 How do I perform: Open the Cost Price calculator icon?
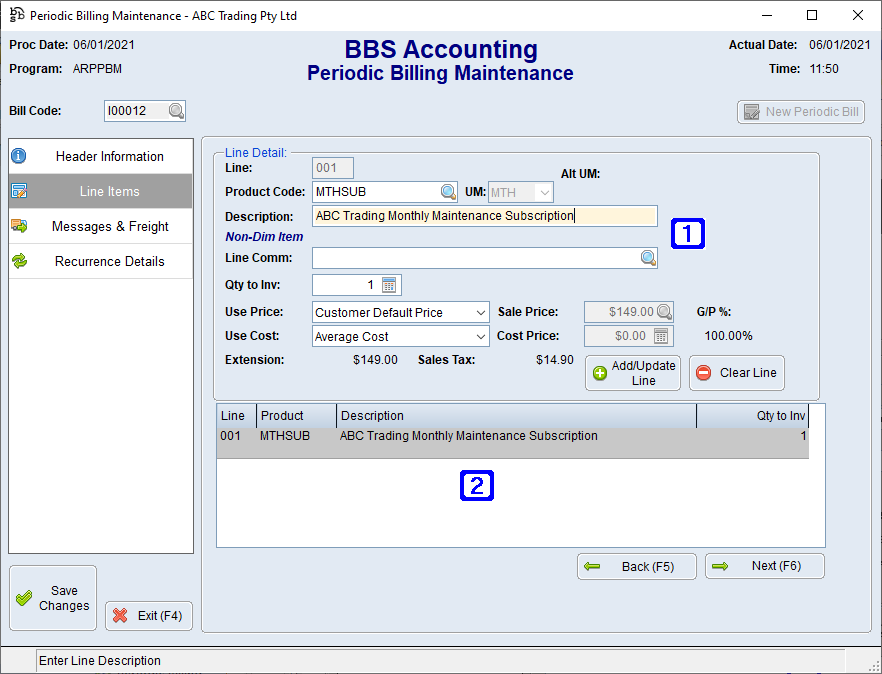coord(659,336)
